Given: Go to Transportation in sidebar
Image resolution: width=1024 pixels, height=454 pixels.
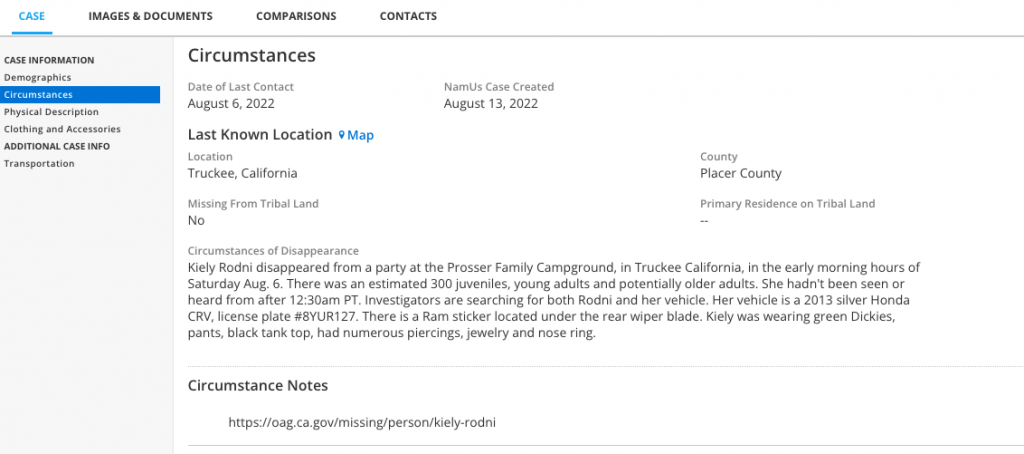Looking at the screenshot, I should click(x=39, y=163).
